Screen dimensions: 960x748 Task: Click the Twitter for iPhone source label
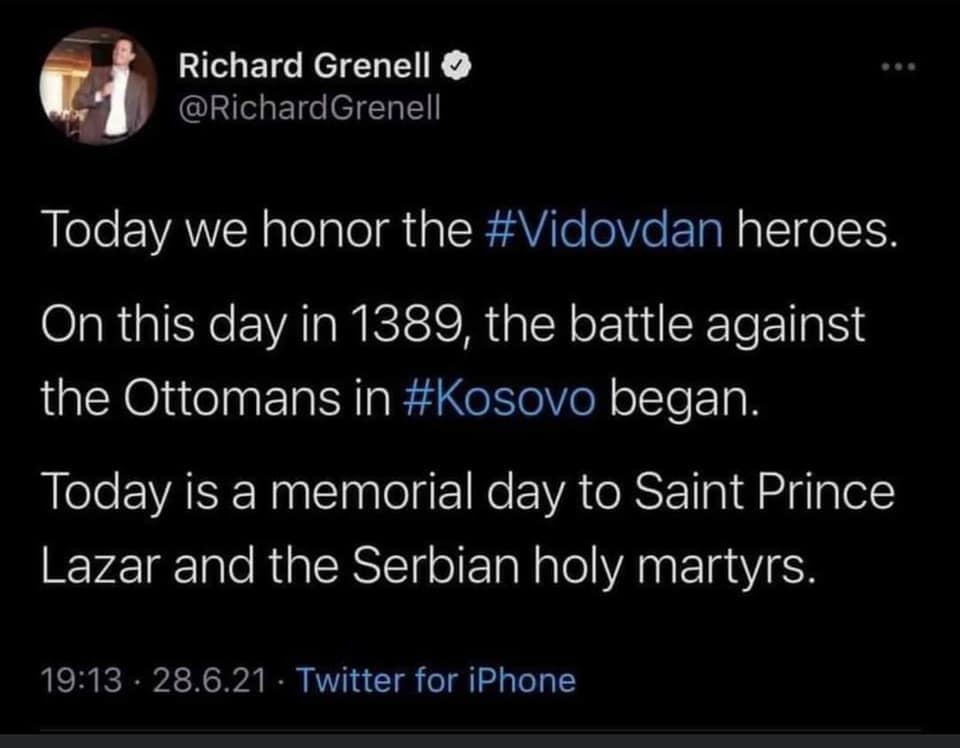coord(437,681)
